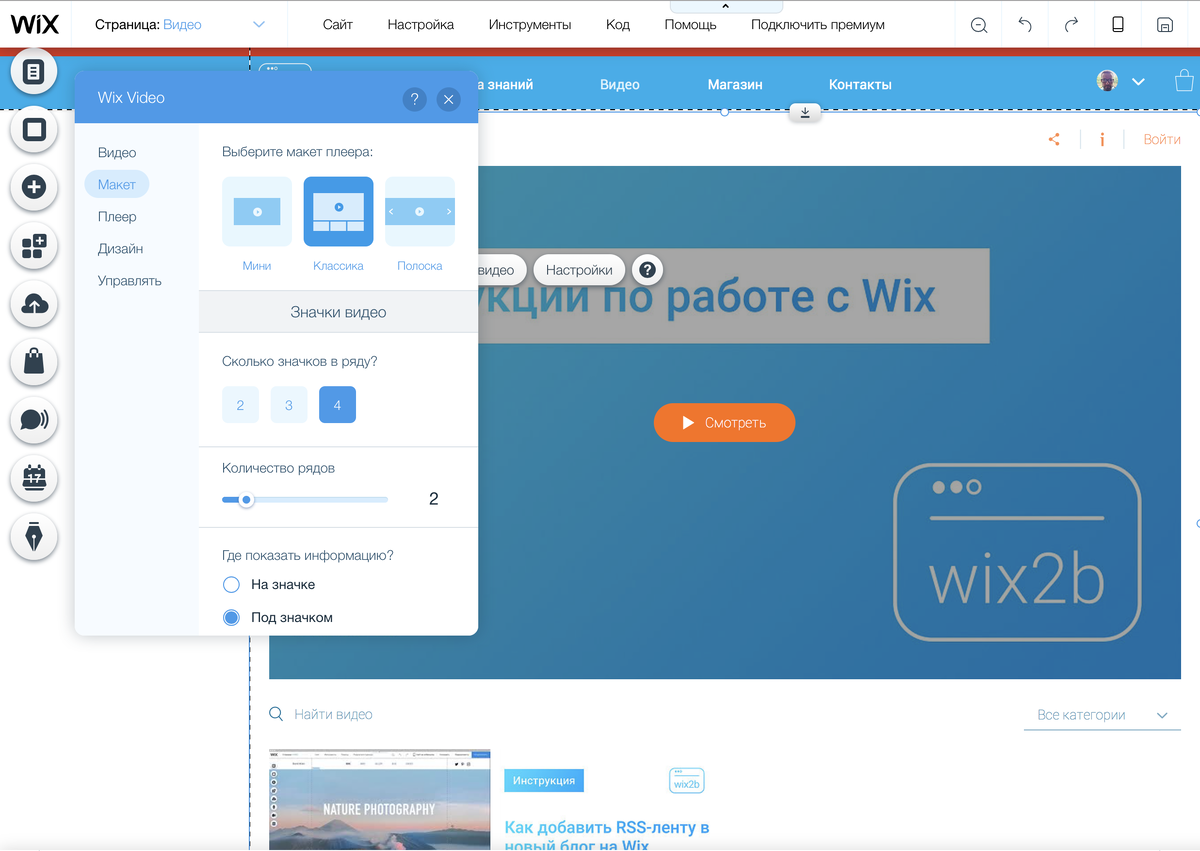Select Под значком radio option

tap(231, 617)
